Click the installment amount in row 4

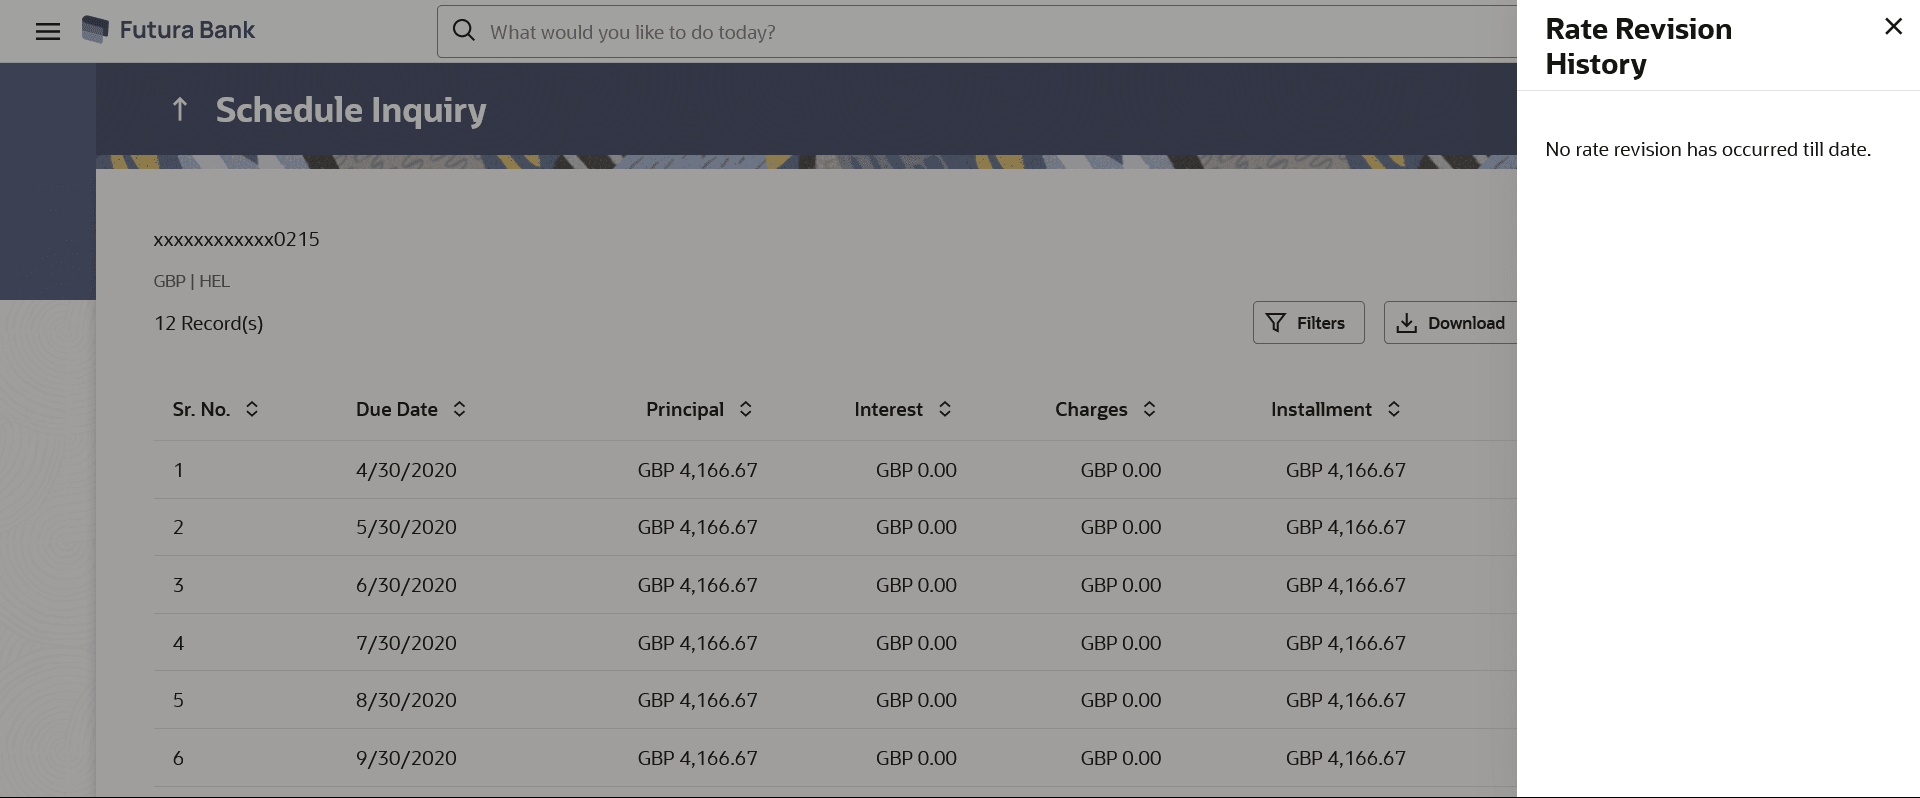1346,643
